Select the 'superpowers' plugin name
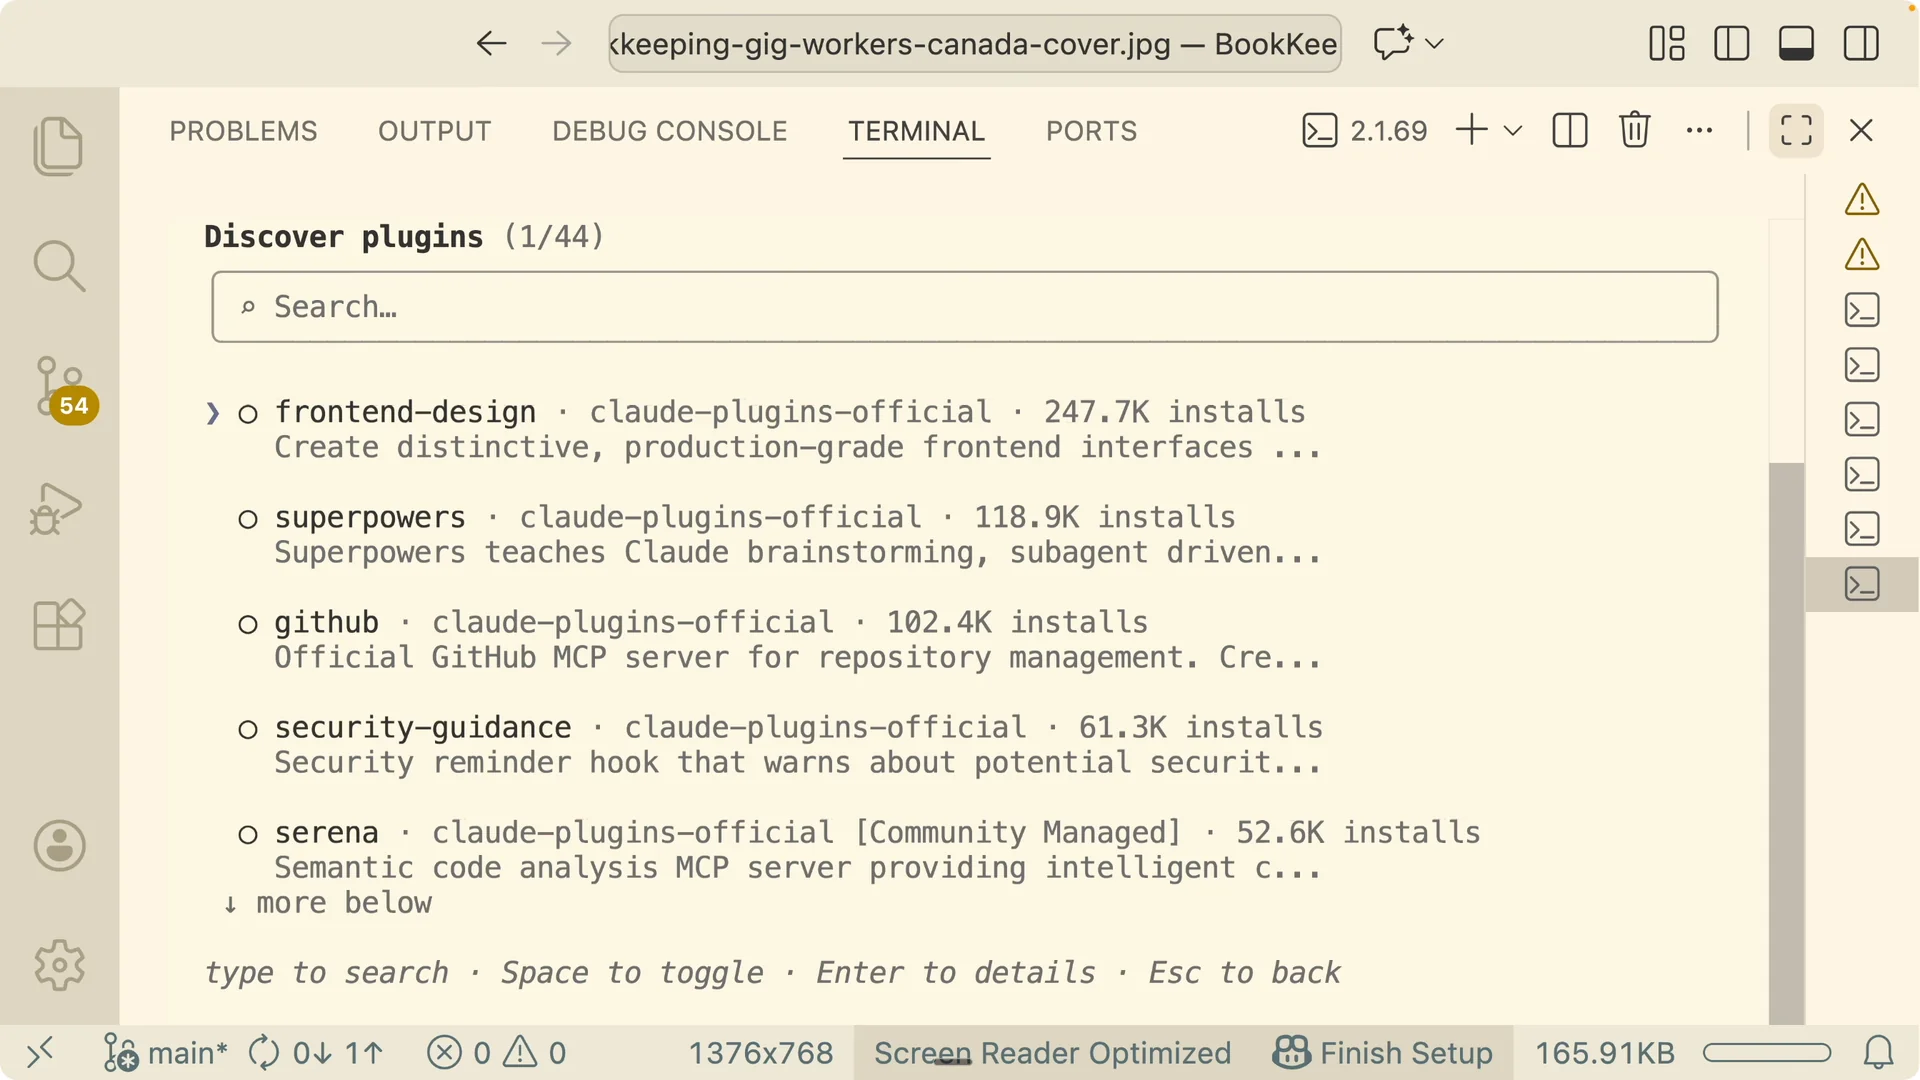The height and width of the screenshot is (1080, 1920). [370, 518]
